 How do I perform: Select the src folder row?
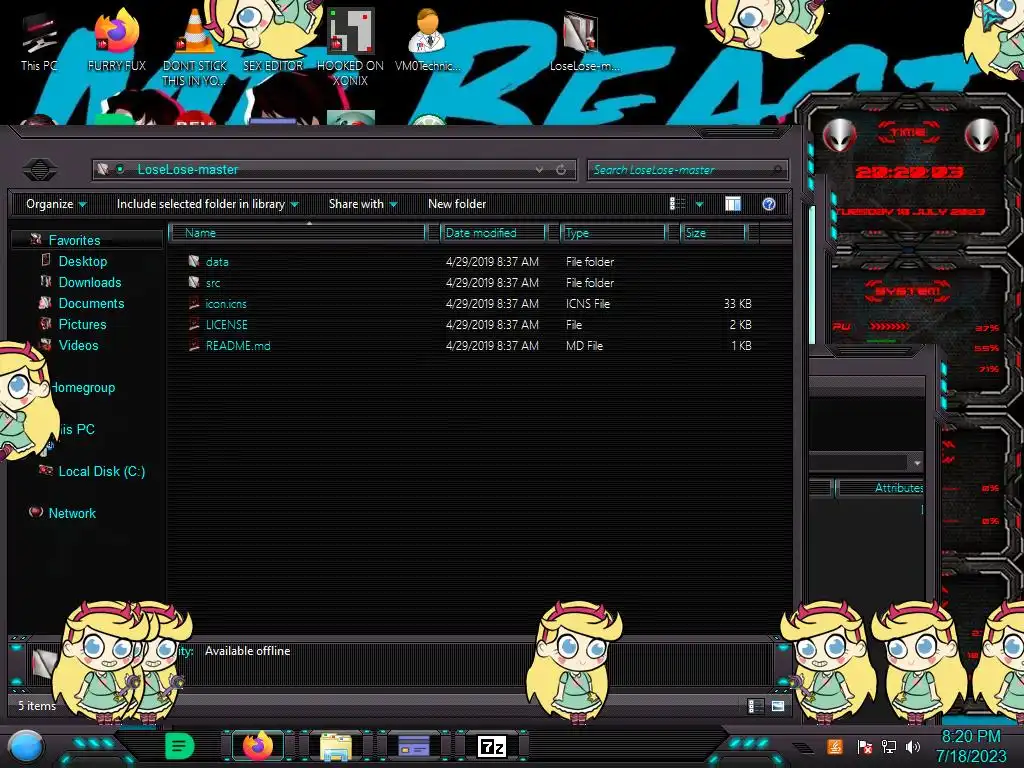(x=470, y=283)
